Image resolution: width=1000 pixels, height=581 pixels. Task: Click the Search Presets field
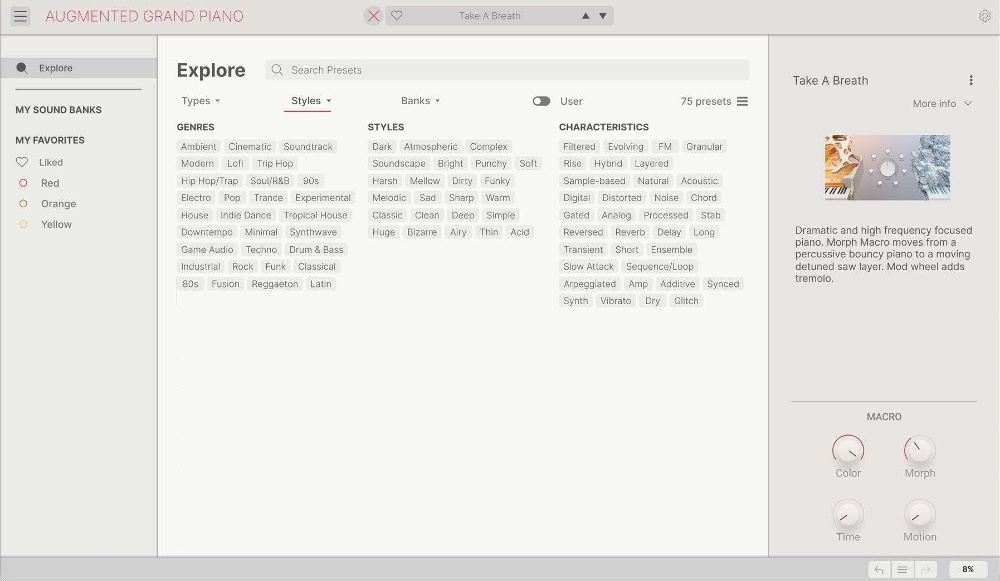coord(510,70)
